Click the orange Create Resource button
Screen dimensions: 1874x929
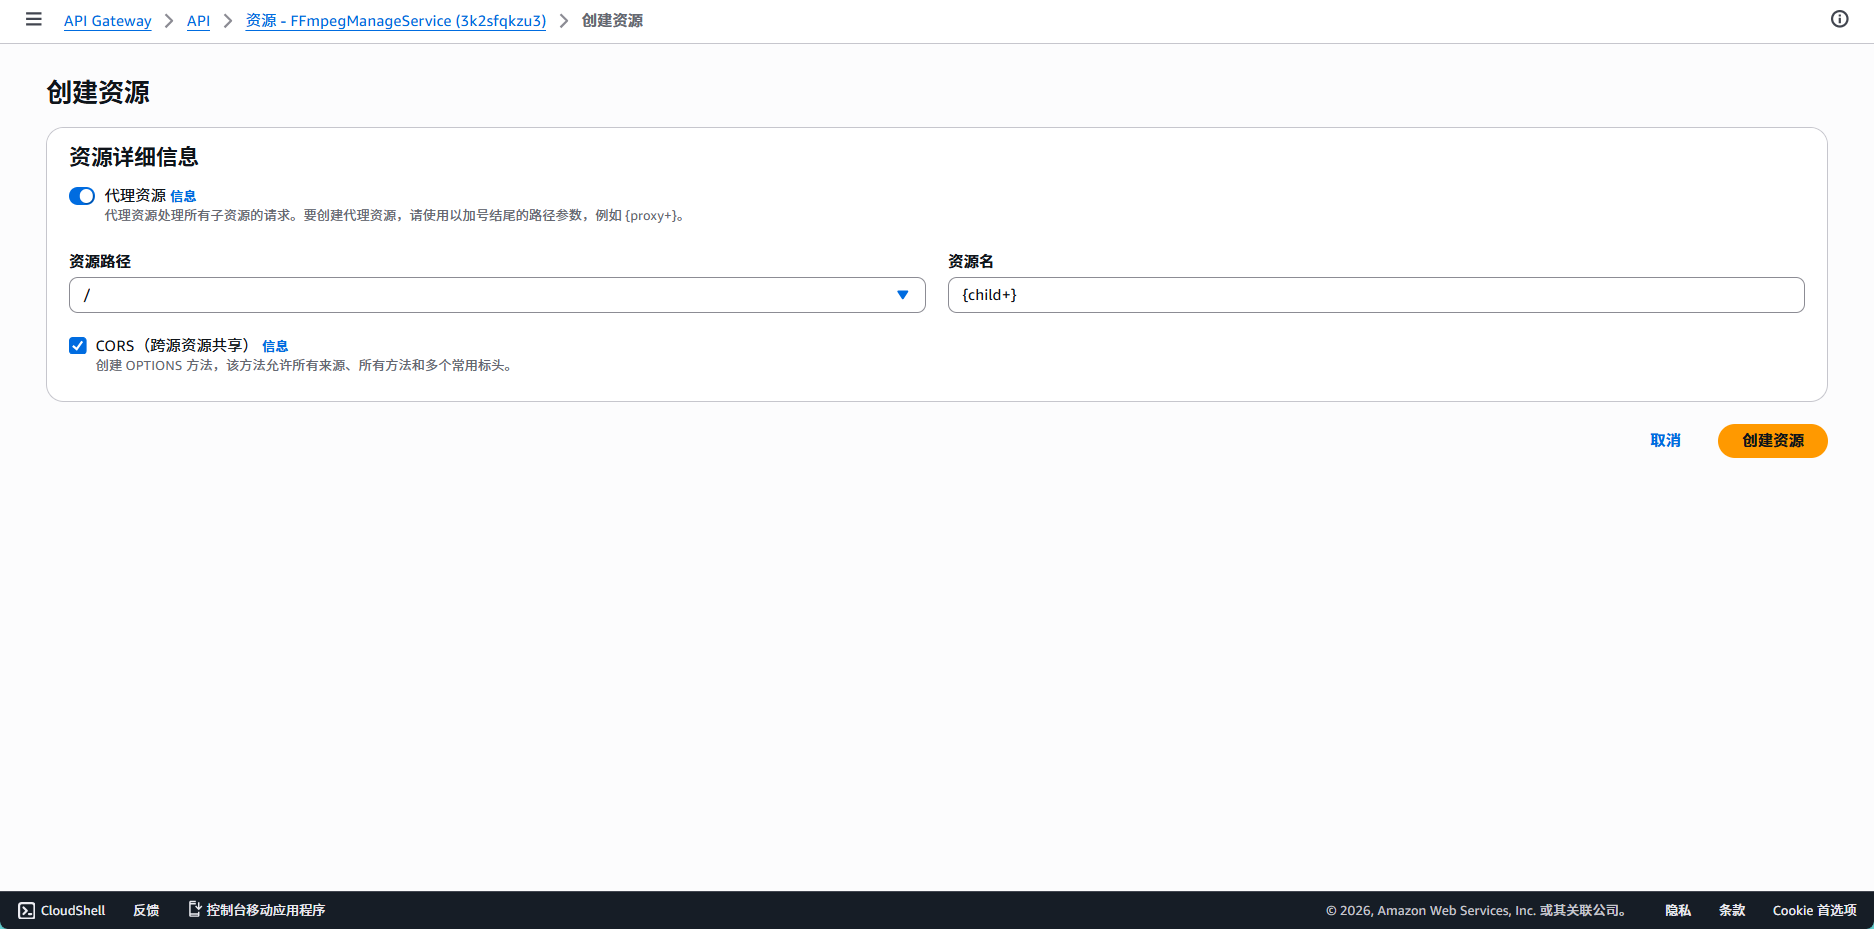point(1772,441)
